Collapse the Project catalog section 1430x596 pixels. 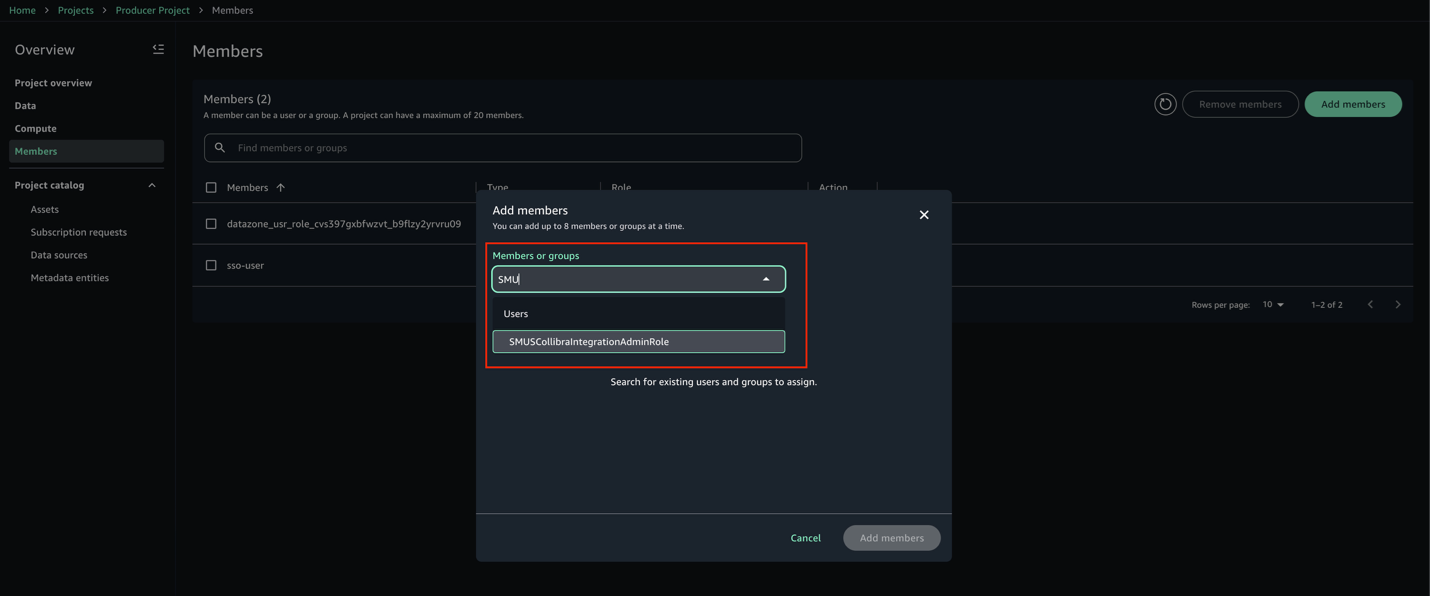point(152,185)
